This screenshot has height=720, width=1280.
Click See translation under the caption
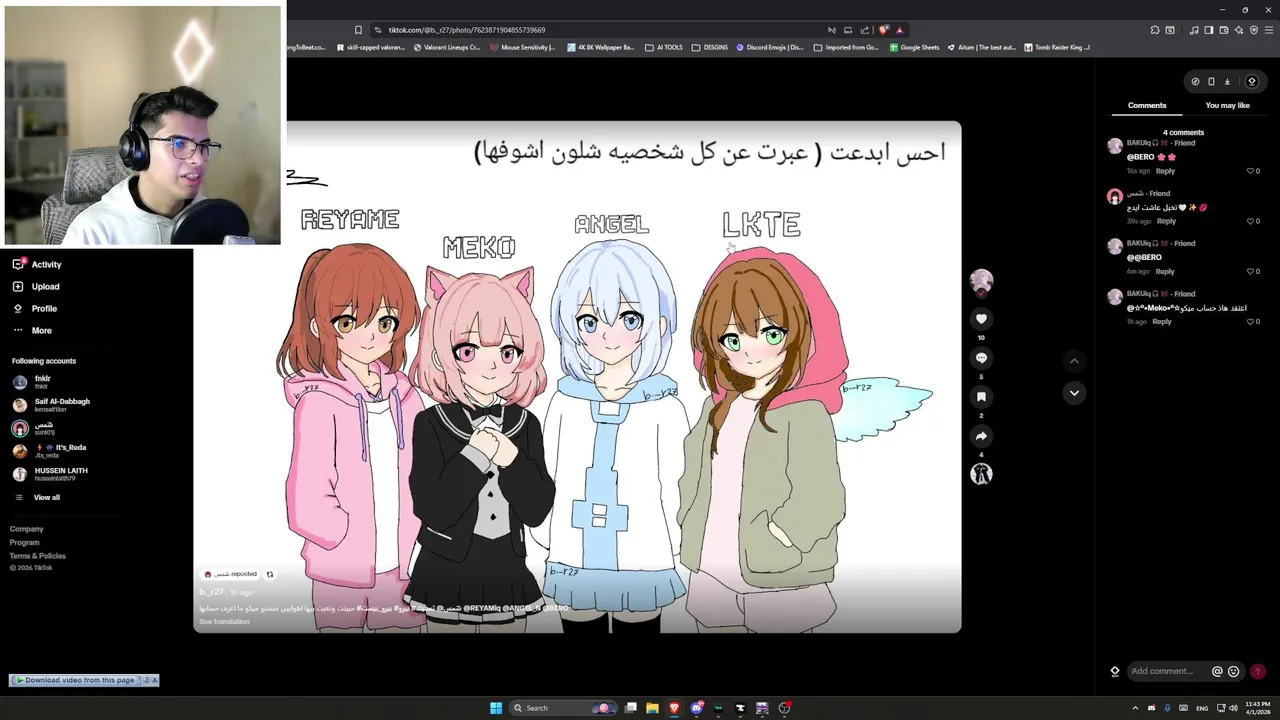(224, 622)
